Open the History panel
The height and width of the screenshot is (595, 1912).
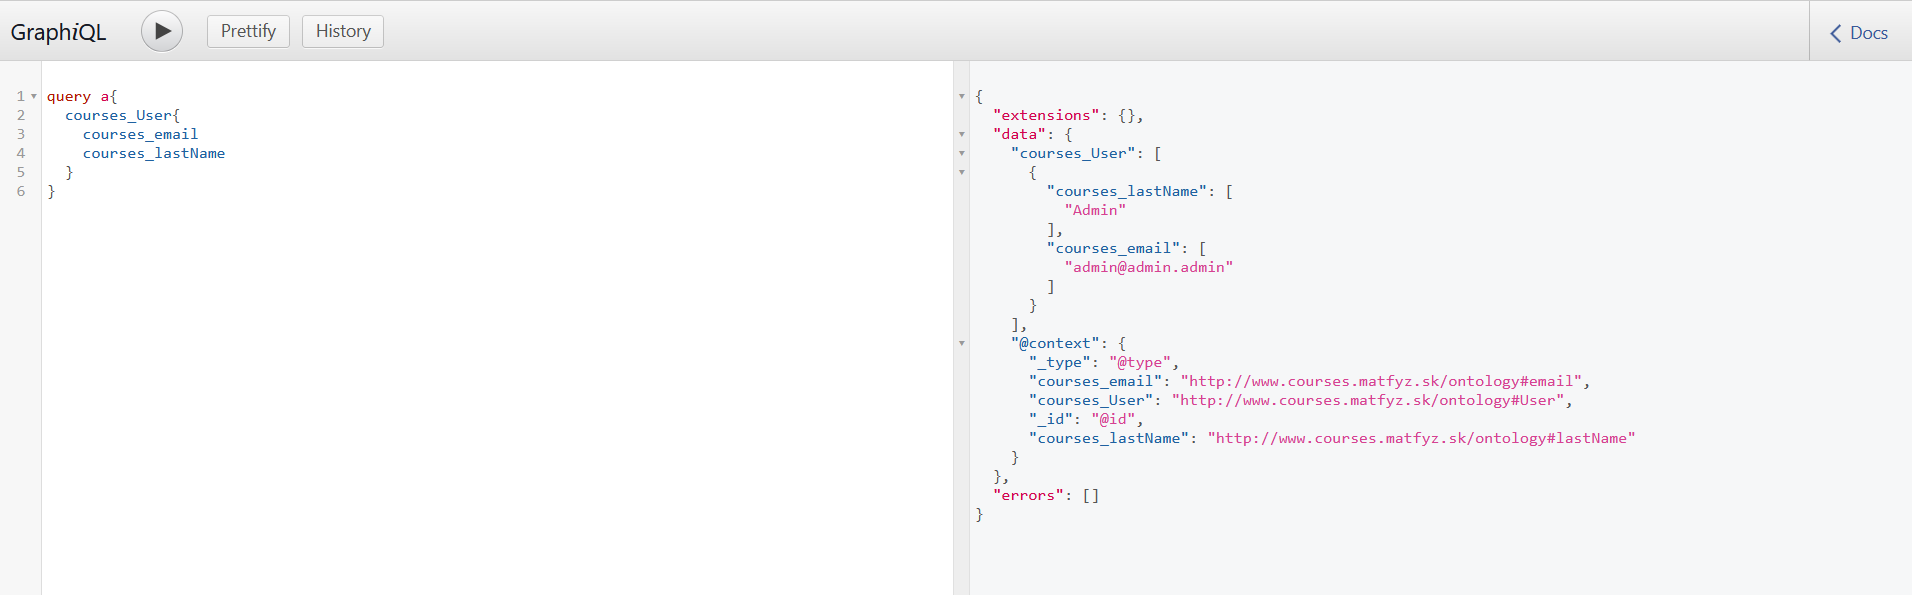[x=343, y=31]
